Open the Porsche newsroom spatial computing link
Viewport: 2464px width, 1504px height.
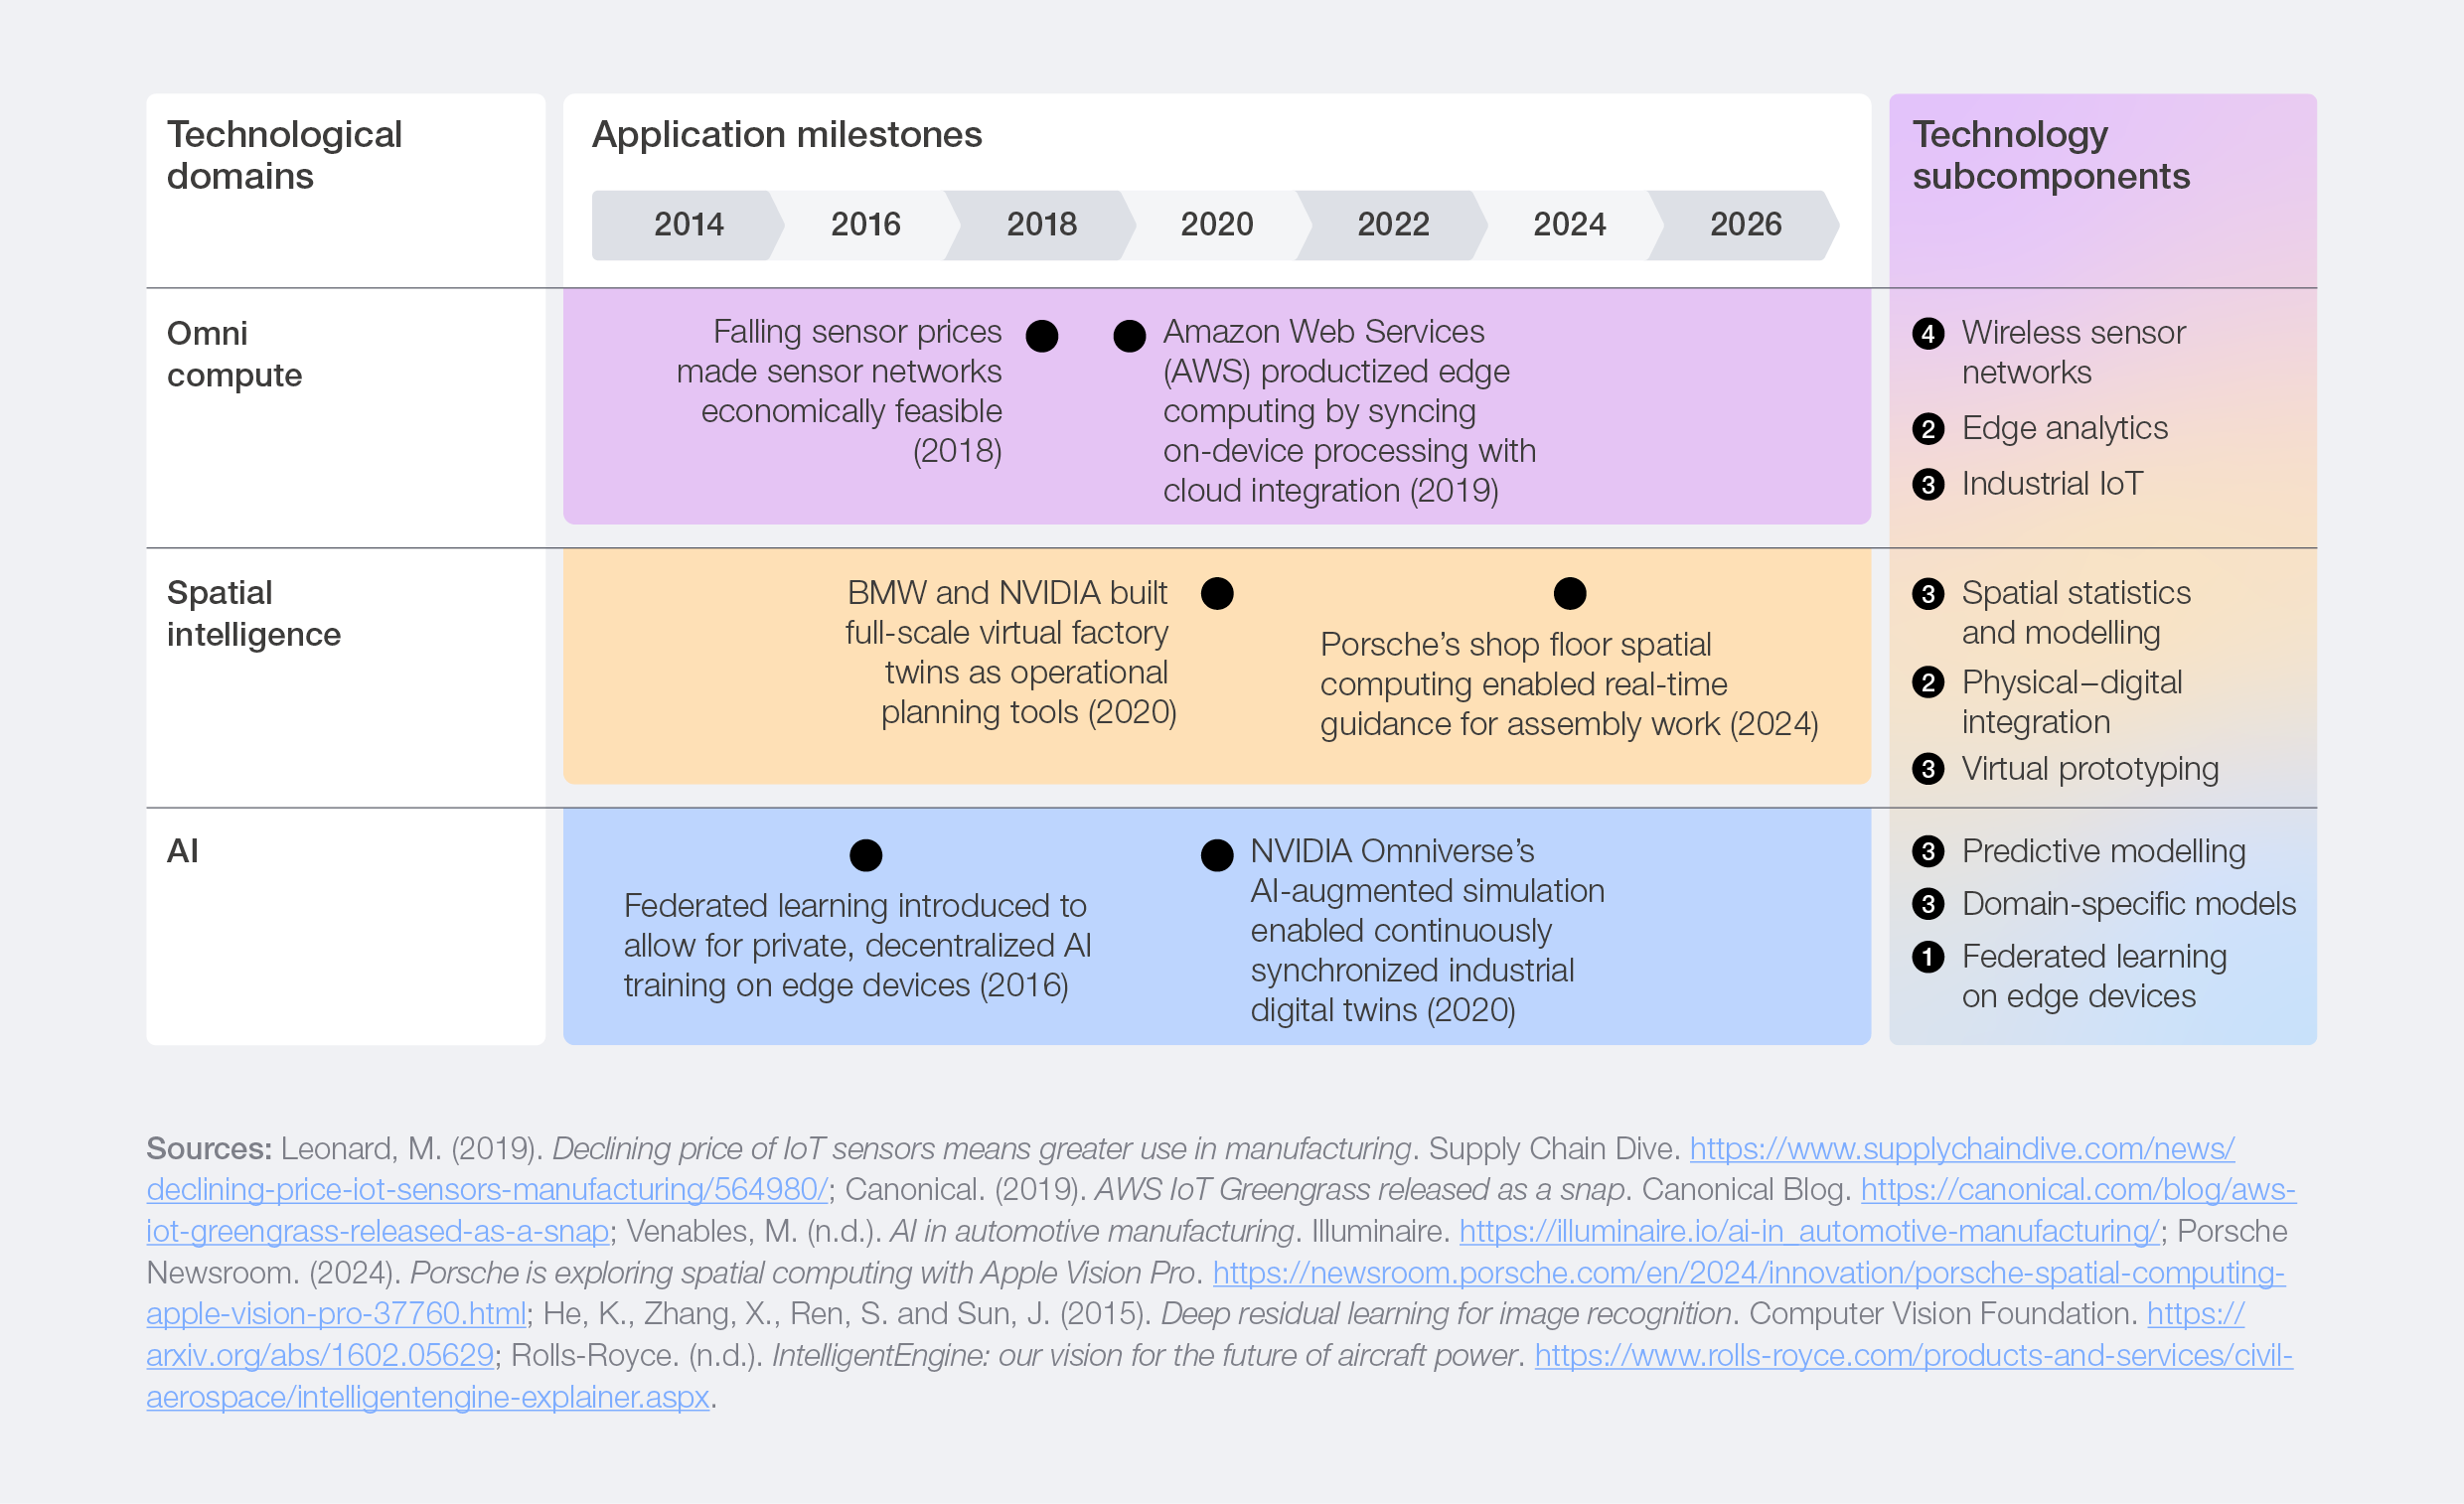pos(1748,1273)
